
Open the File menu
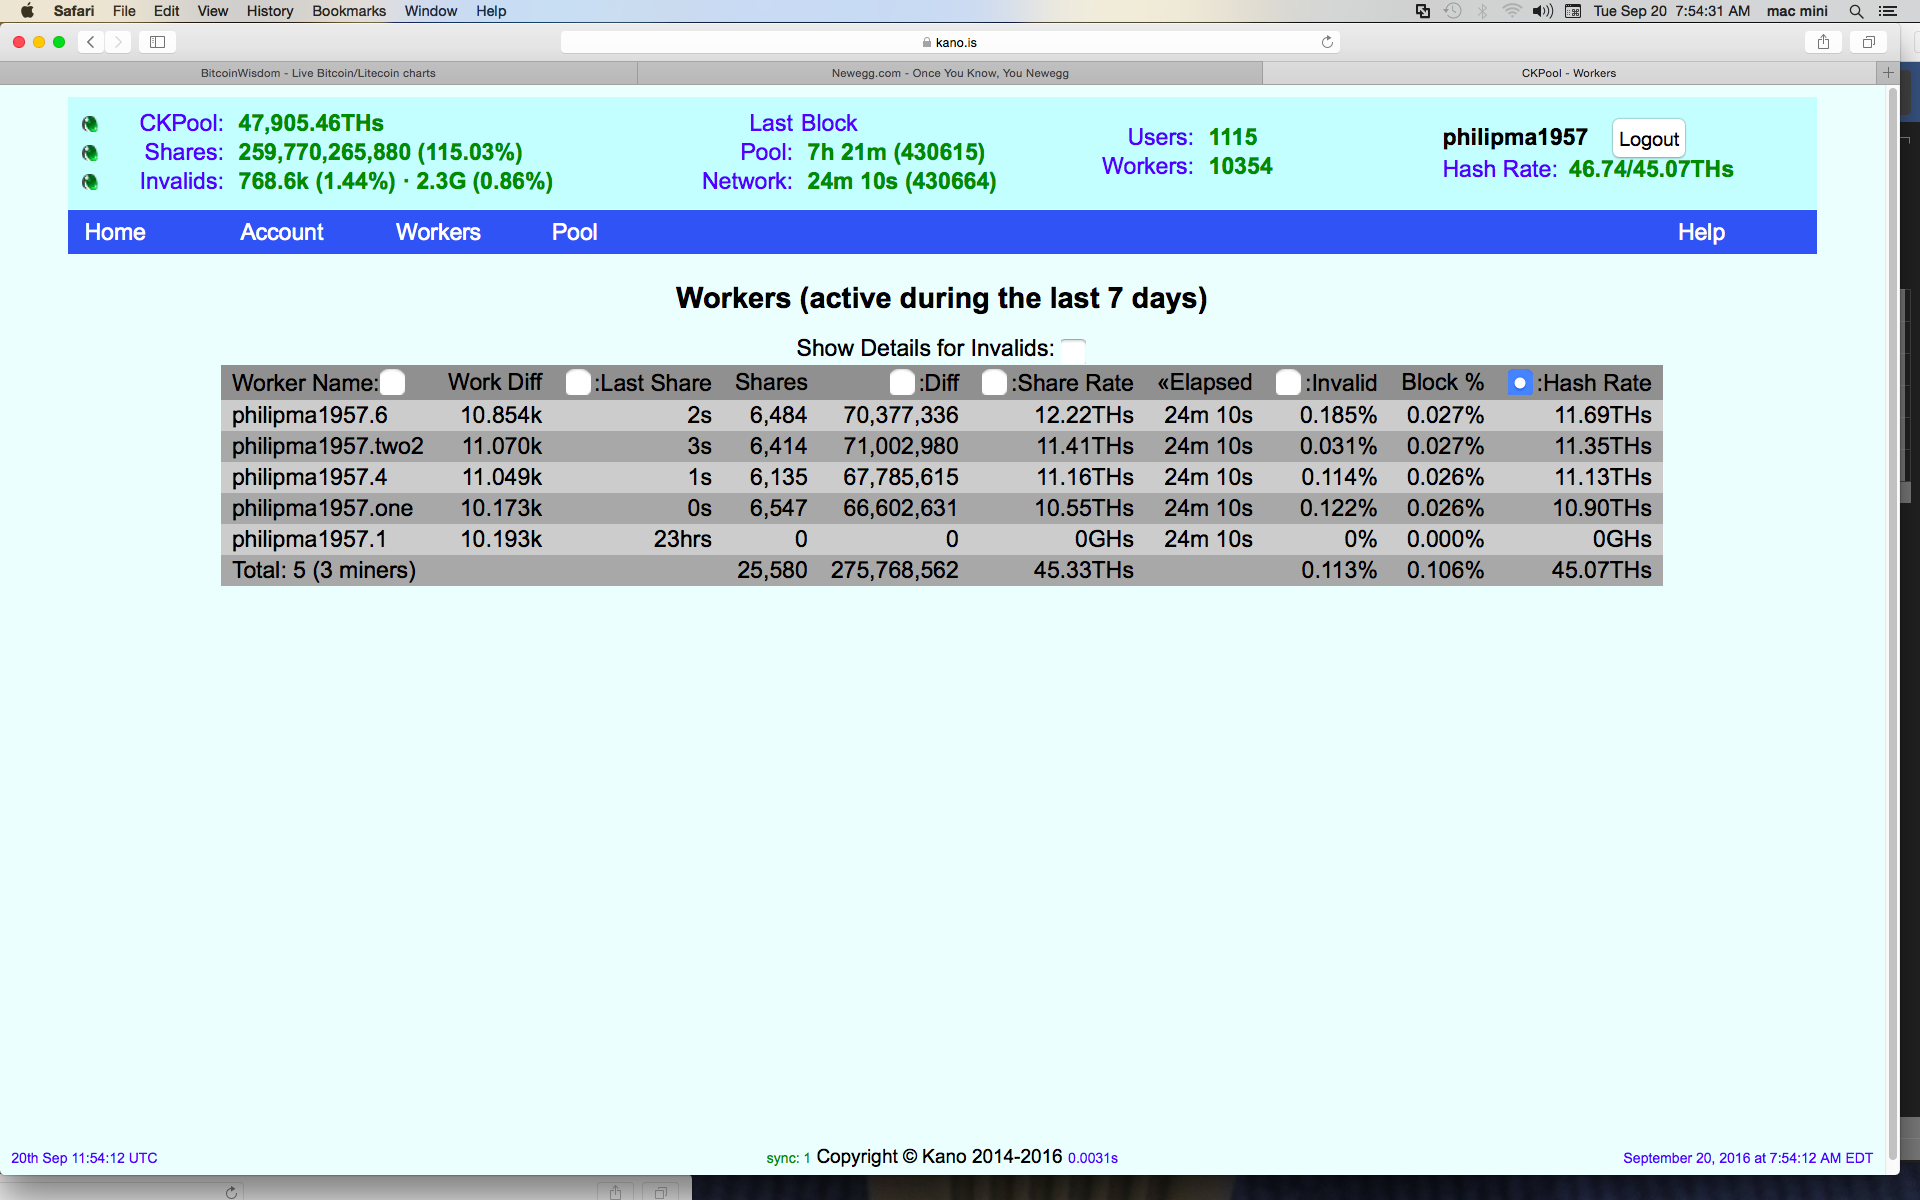pyautogui.click(x=124, y=11)
